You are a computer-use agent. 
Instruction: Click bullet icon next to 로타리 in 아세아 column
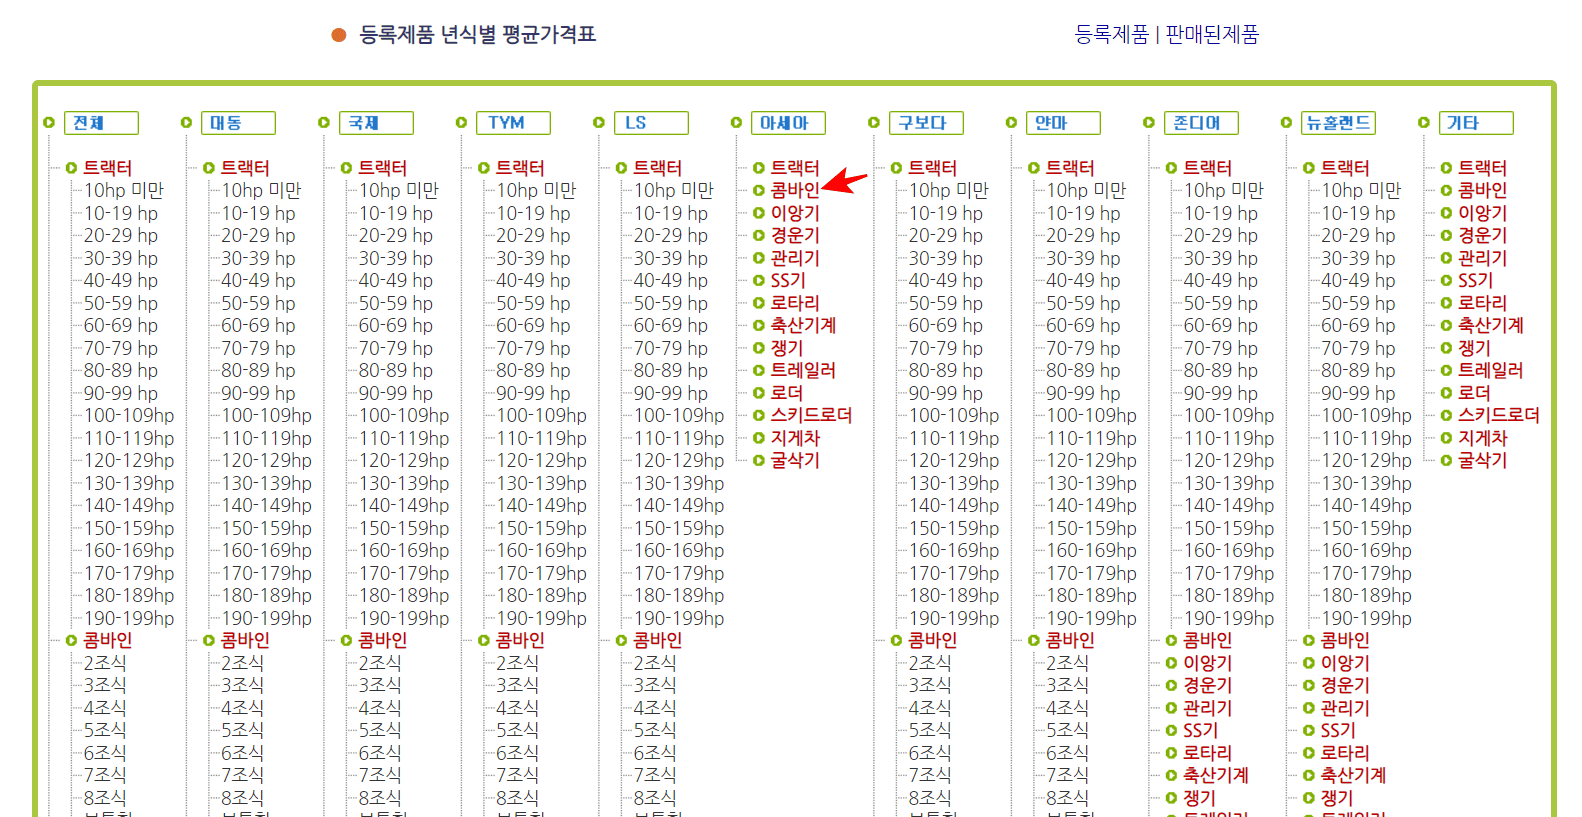(758, 303)
